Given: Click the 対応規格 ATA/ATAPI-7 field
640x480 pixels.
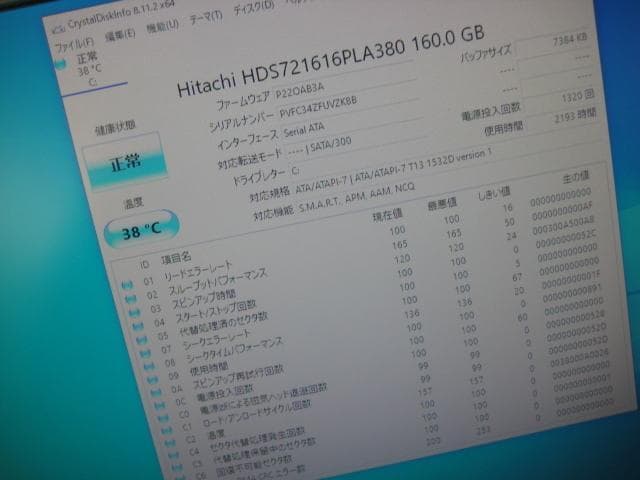Looking at the screenshot, I should 393,171.
